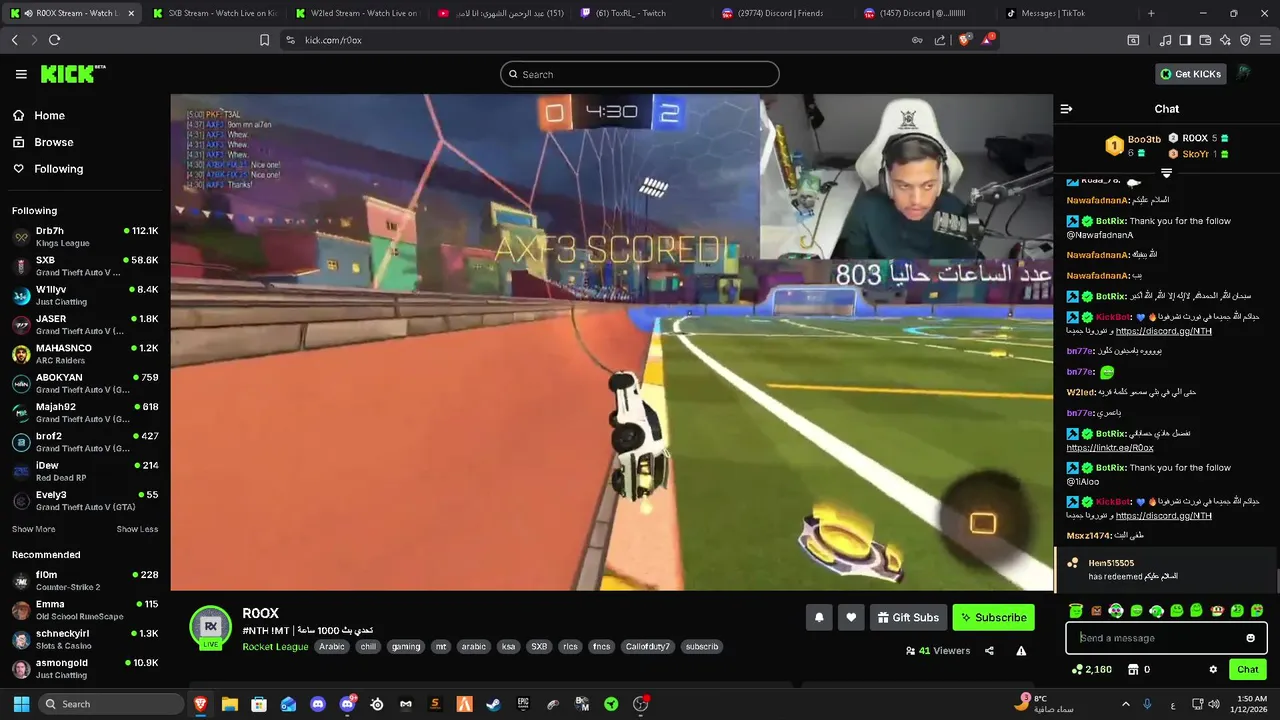The width and height of the screenshot is (1280, 720).
Task: Open Epic Games Launcher in taskbar
Action: coord(523,704)
